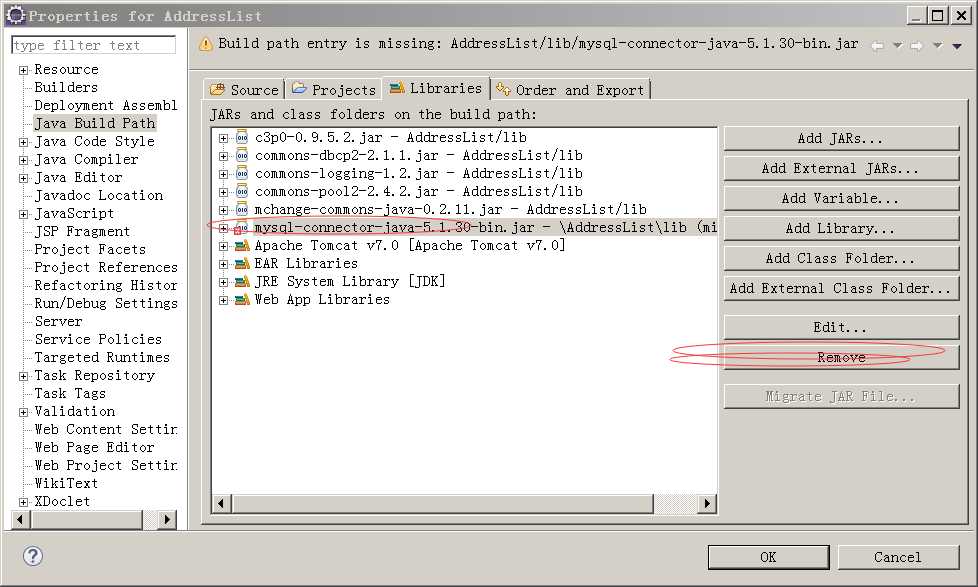Expand the Java Compiler node

(x=24, y=161)
